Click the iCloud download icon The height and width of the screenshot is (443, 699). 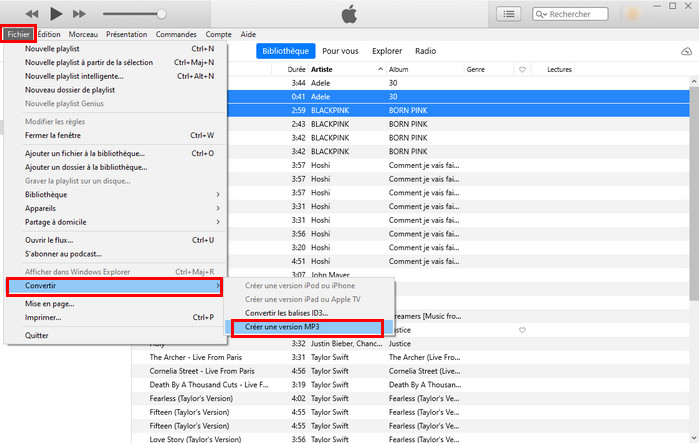[686, 51]
